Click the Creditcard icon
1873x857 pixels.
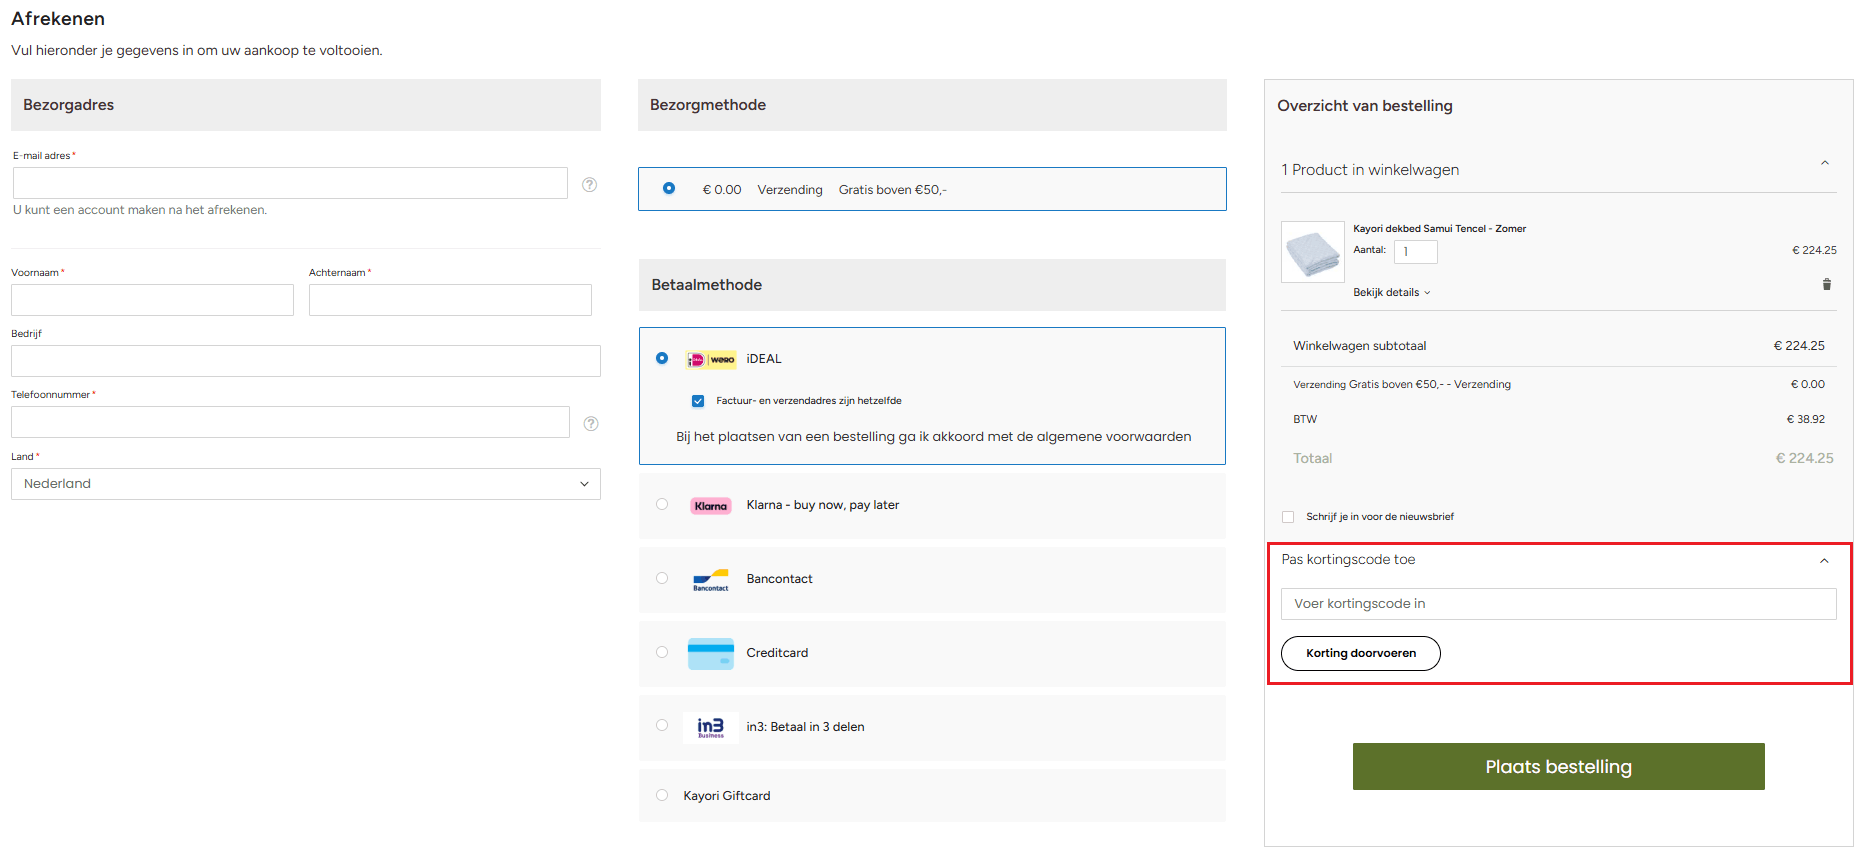point(711,653)
